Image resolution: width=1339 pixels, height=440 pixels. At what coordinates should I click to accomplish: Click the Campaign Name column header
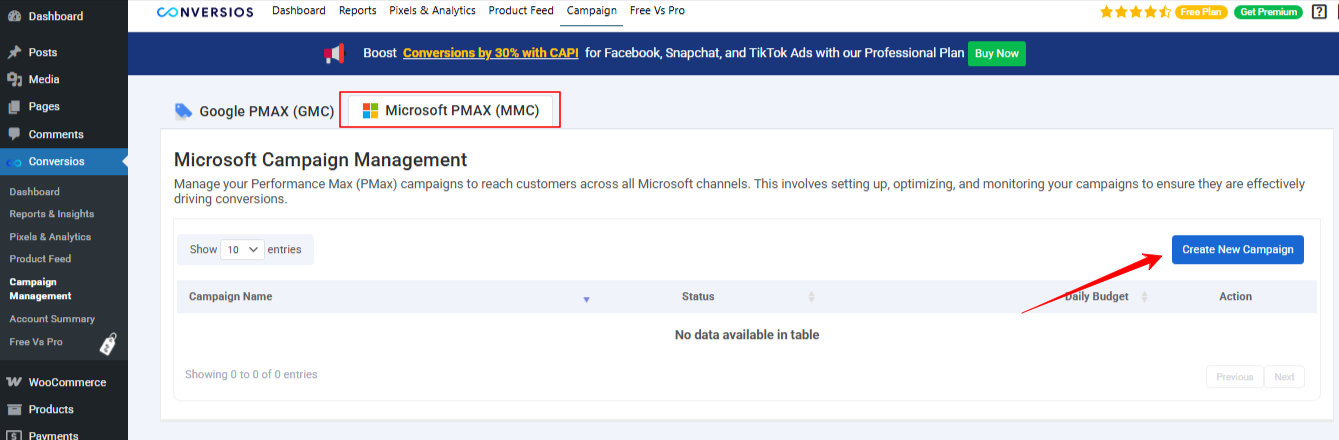click(x=230, y=297)
